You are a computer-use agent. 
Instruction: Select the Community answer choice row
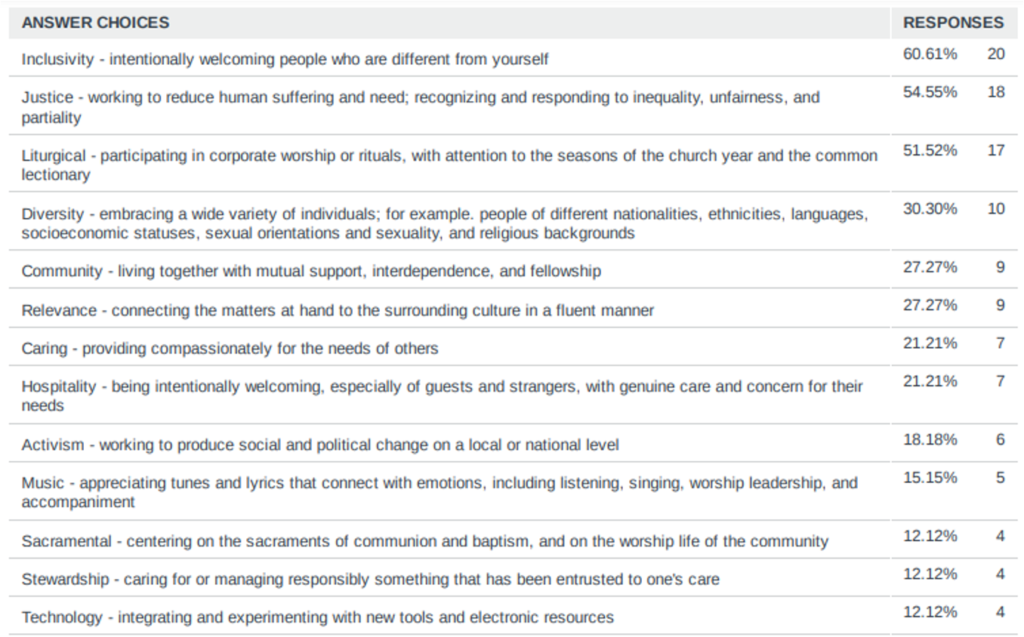pyautogui.click(x=311, y=271)
